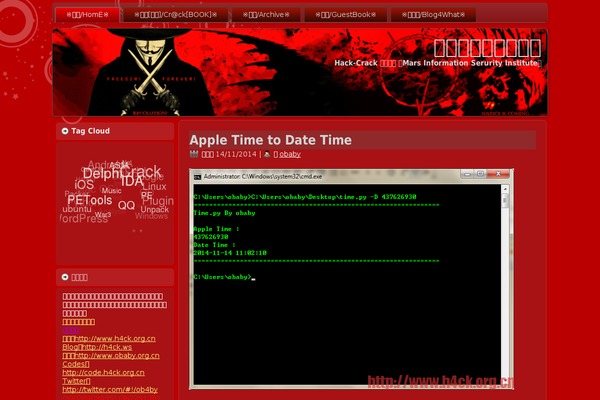Open the HomE navigation tab
This screenshot has height=400, width=600.
coord(88,15)
